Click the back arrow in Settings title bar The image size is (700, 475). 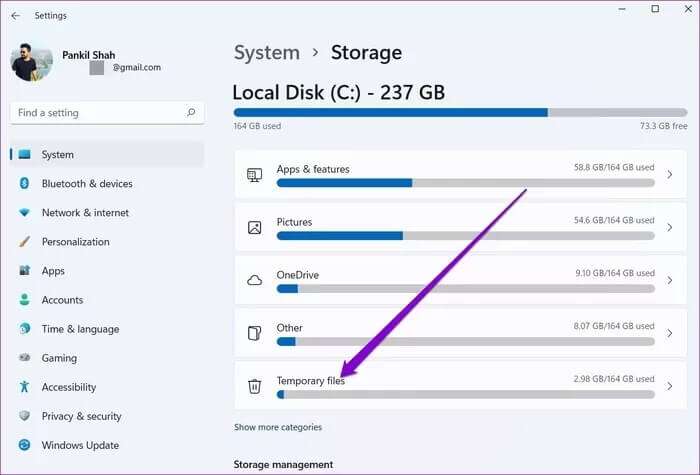click(16, 16)
